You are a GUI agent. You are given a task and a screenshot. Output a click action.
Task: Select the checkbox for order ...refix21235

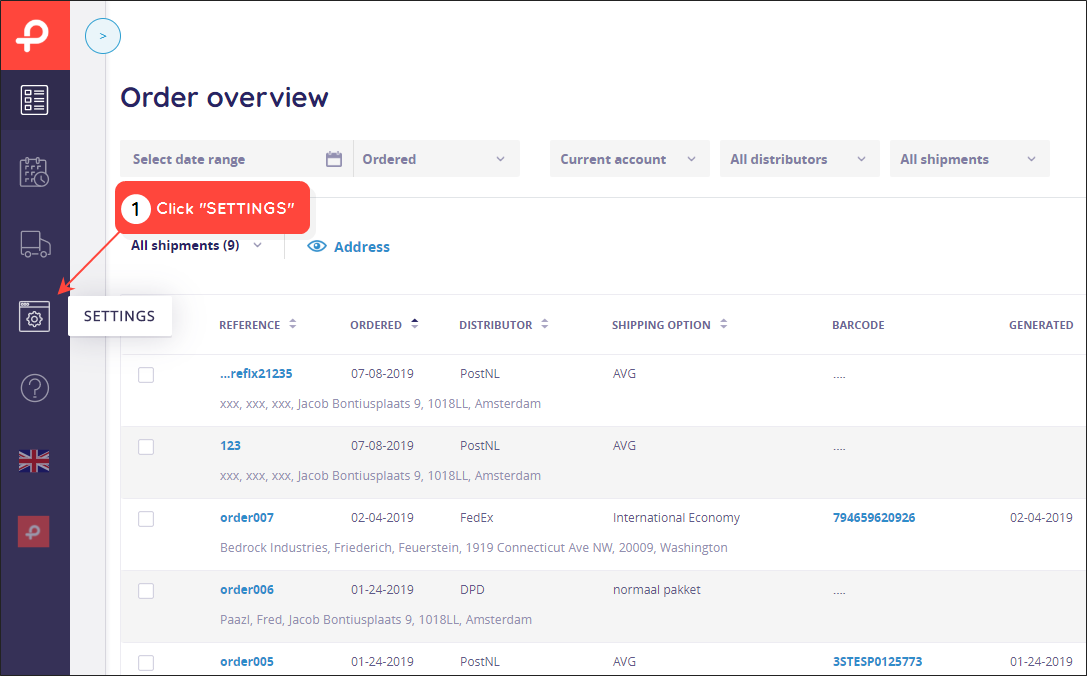coord(146,375)
